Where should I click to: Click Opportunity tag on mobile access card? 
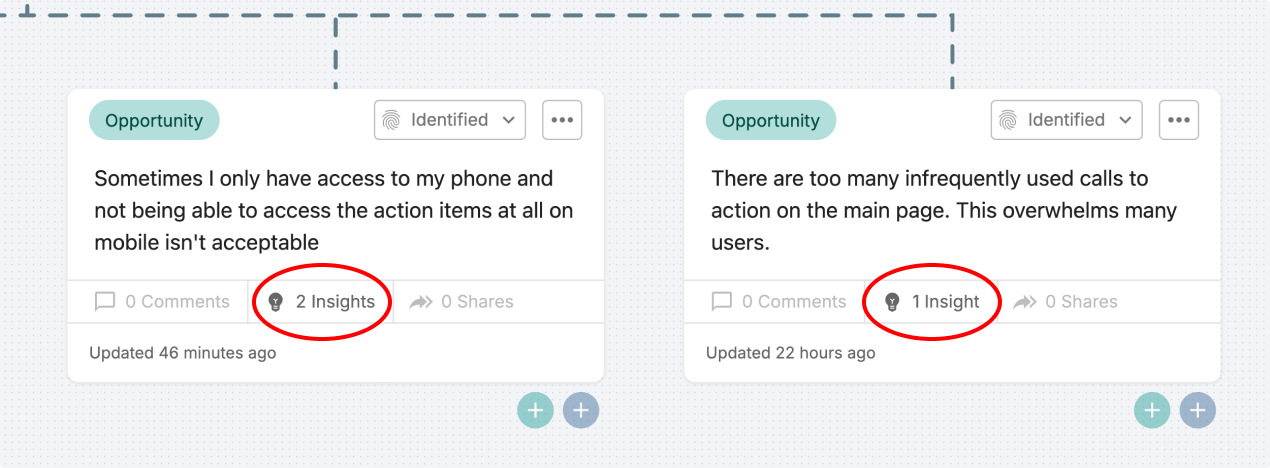tap(154, 120)
